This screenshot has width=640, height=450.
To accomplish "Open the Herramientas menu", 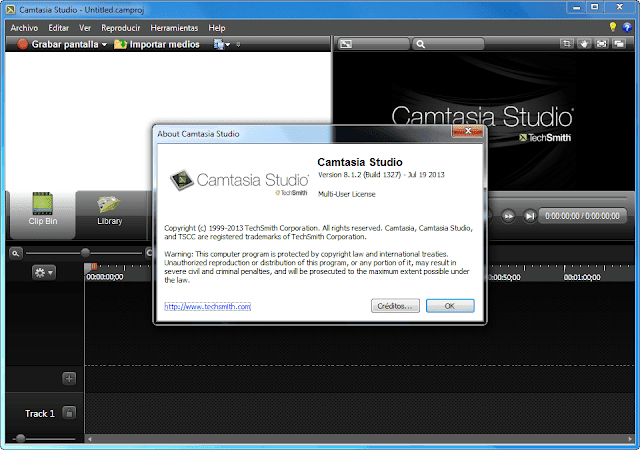I will pyautogui.click(x=174, y=28).
